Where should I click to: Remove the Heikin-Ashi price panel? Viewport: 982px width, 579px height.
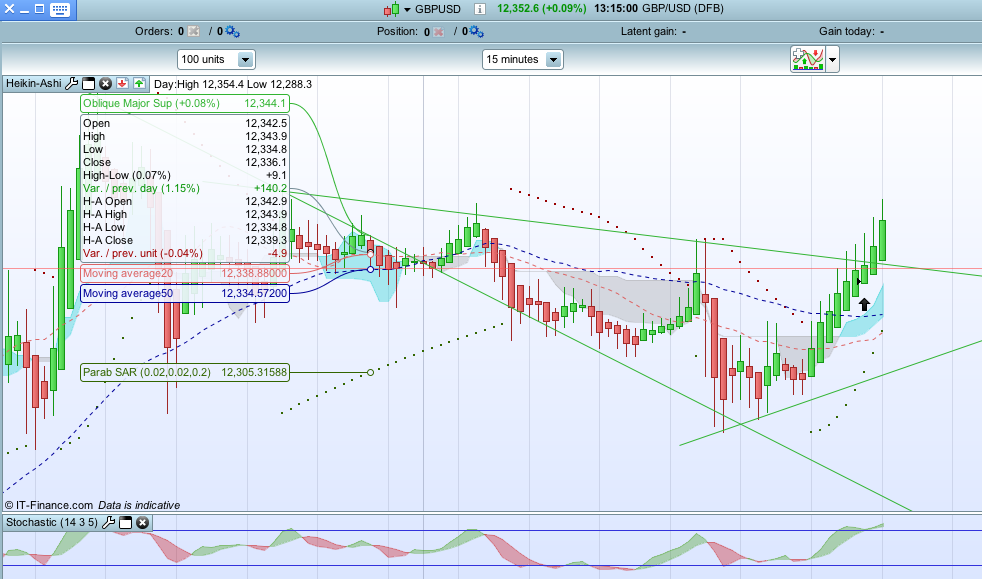(x=105, y=83)
